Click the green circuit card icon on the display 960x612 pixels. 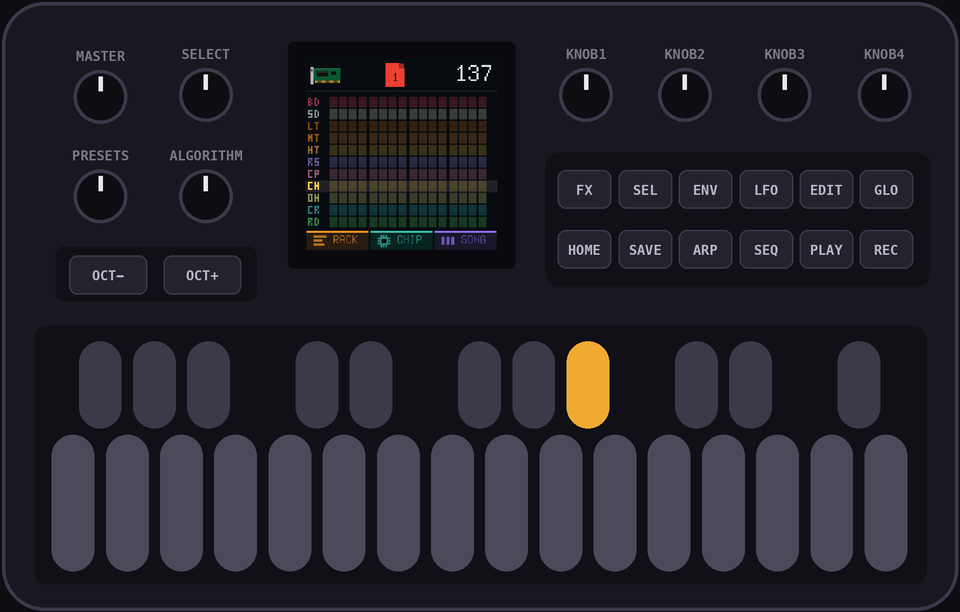[325, 75]
